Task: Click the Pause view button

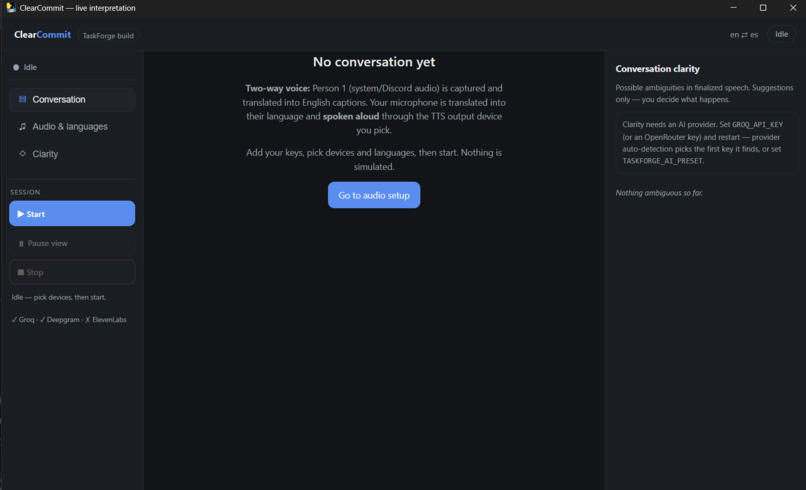Action: coord(72,243)
